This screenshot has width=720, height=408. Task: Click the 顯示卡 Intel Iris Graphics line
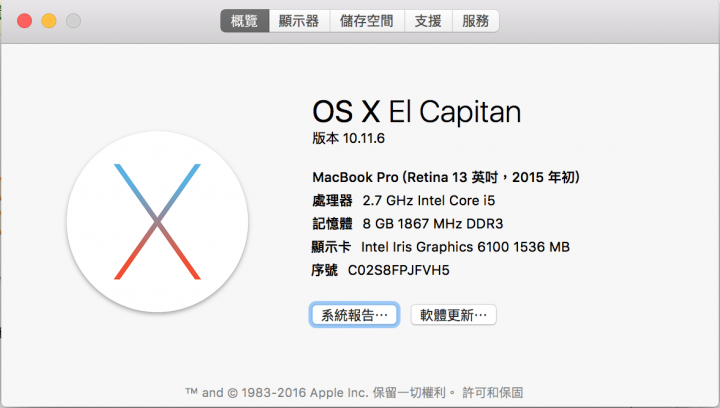tap(441, 247)
